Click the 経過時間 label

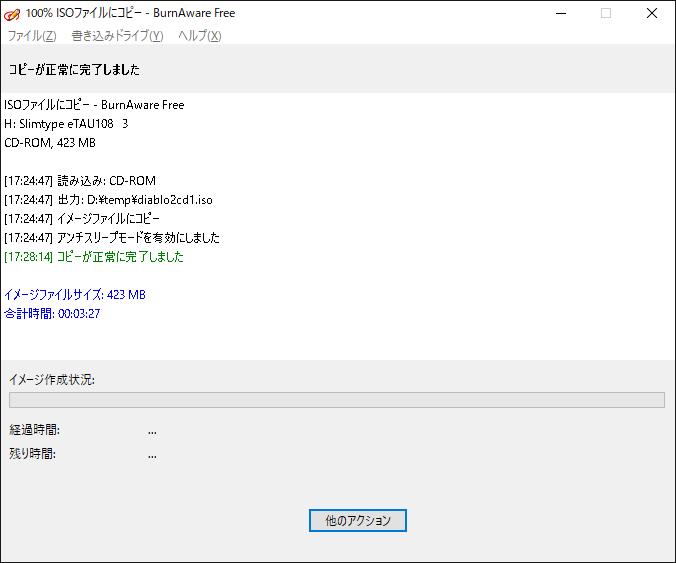point(34,430)
